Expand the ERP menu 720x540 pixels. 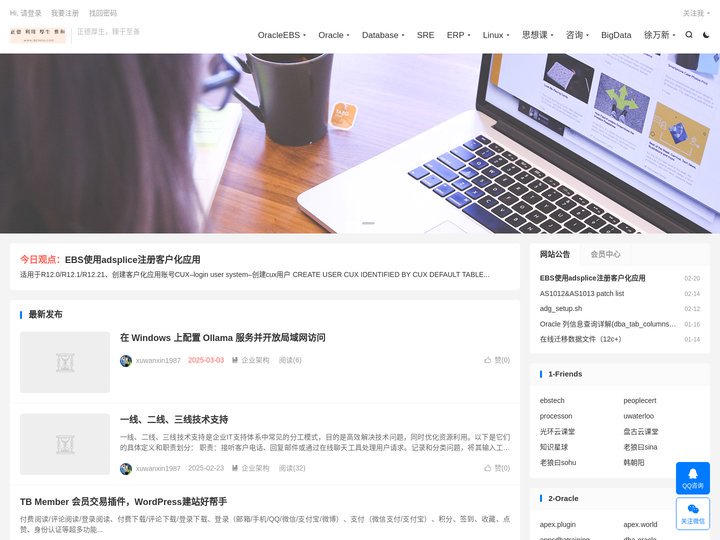click(458, 35)
